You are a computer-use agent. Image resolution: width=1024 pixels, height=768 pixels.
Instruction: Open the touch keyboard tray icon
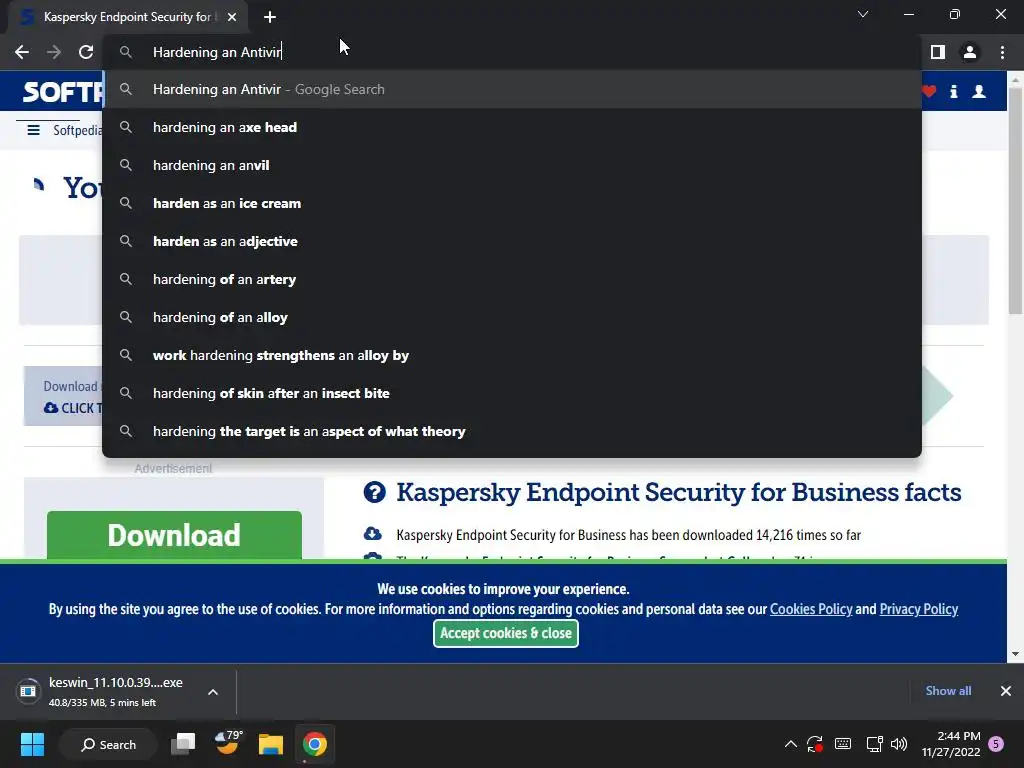(842, 744)
